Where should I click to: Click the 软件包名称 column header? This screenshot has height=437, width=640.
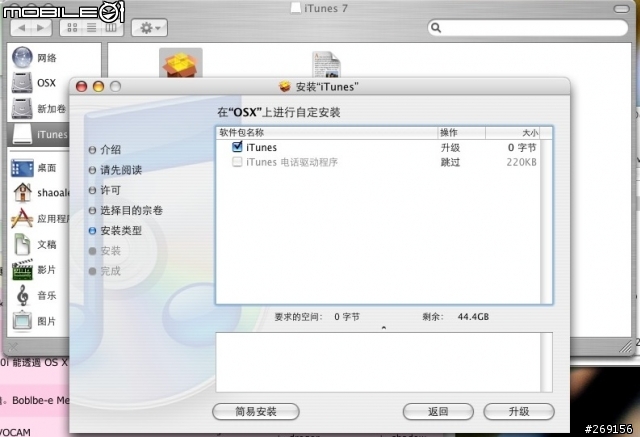click(327, 133)
